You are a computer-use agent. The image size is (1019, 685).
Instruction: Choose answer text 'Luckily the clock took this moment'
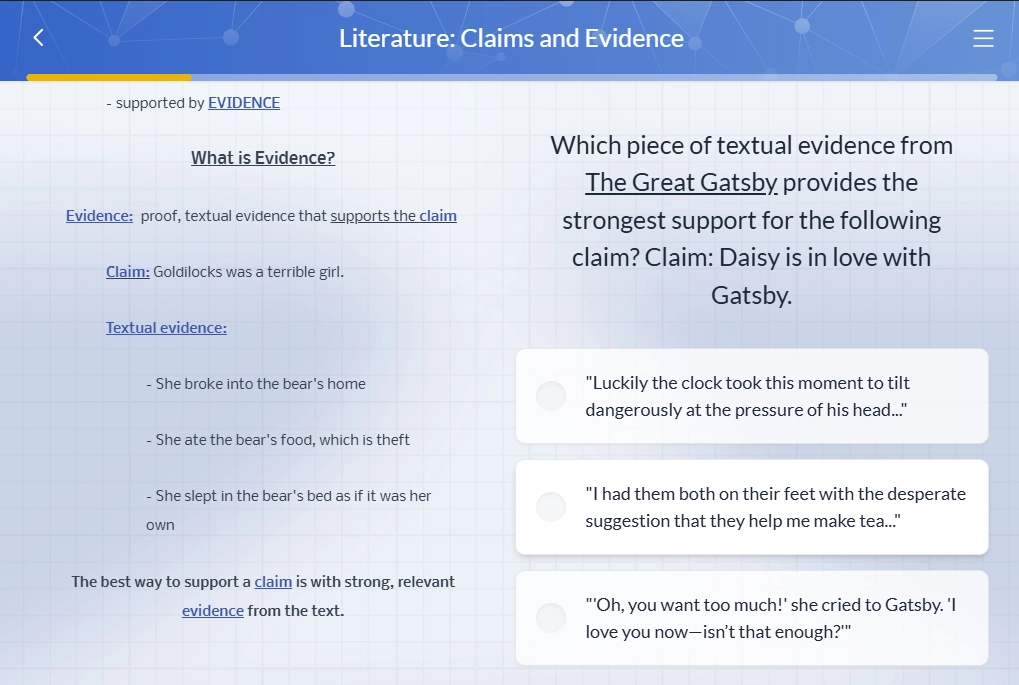pyautogui.click(x=747, y=396)
